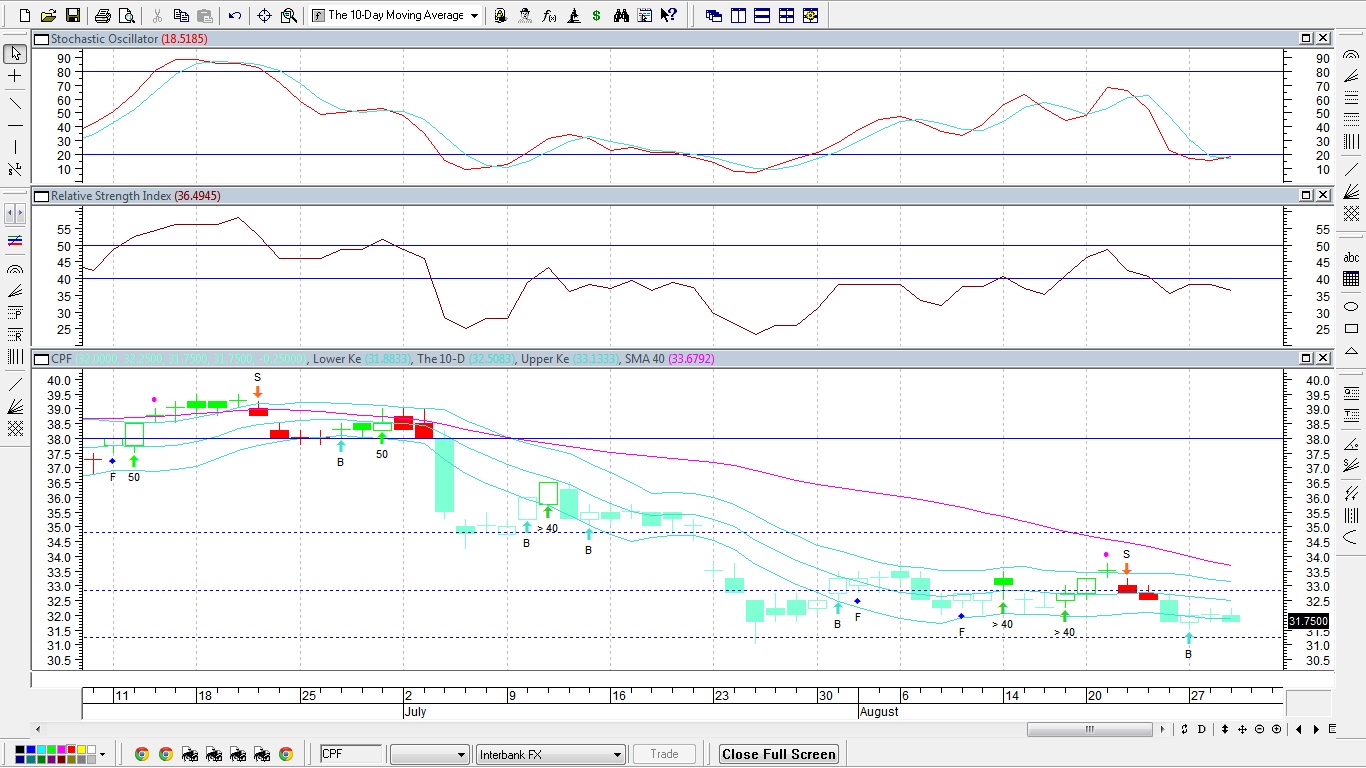Open the function f(x) indicator builder
Viewport: 1366px width, 768px height.
549,15
